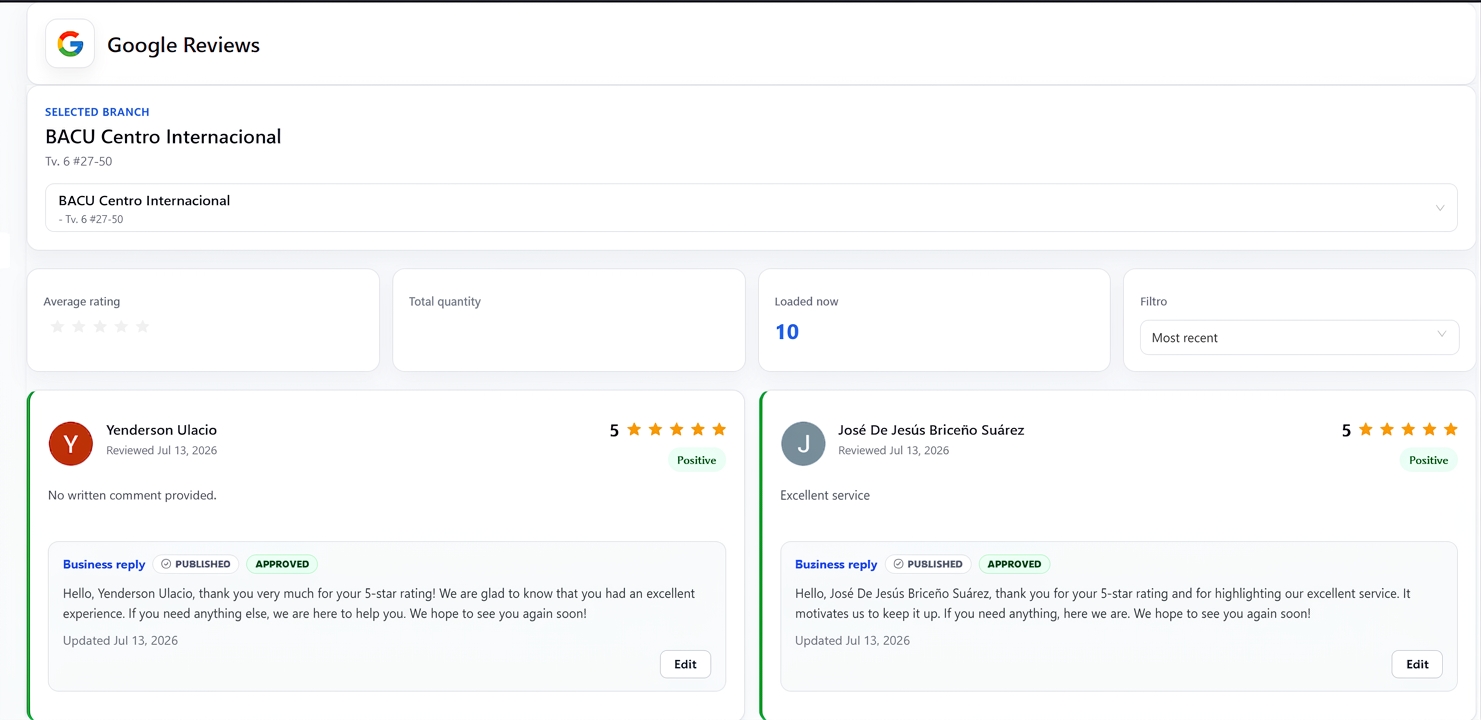Click 'Reviewed Jul 13, 2026' under Yenderson Ulacio
1481x720 pixels.
(161, 450)
